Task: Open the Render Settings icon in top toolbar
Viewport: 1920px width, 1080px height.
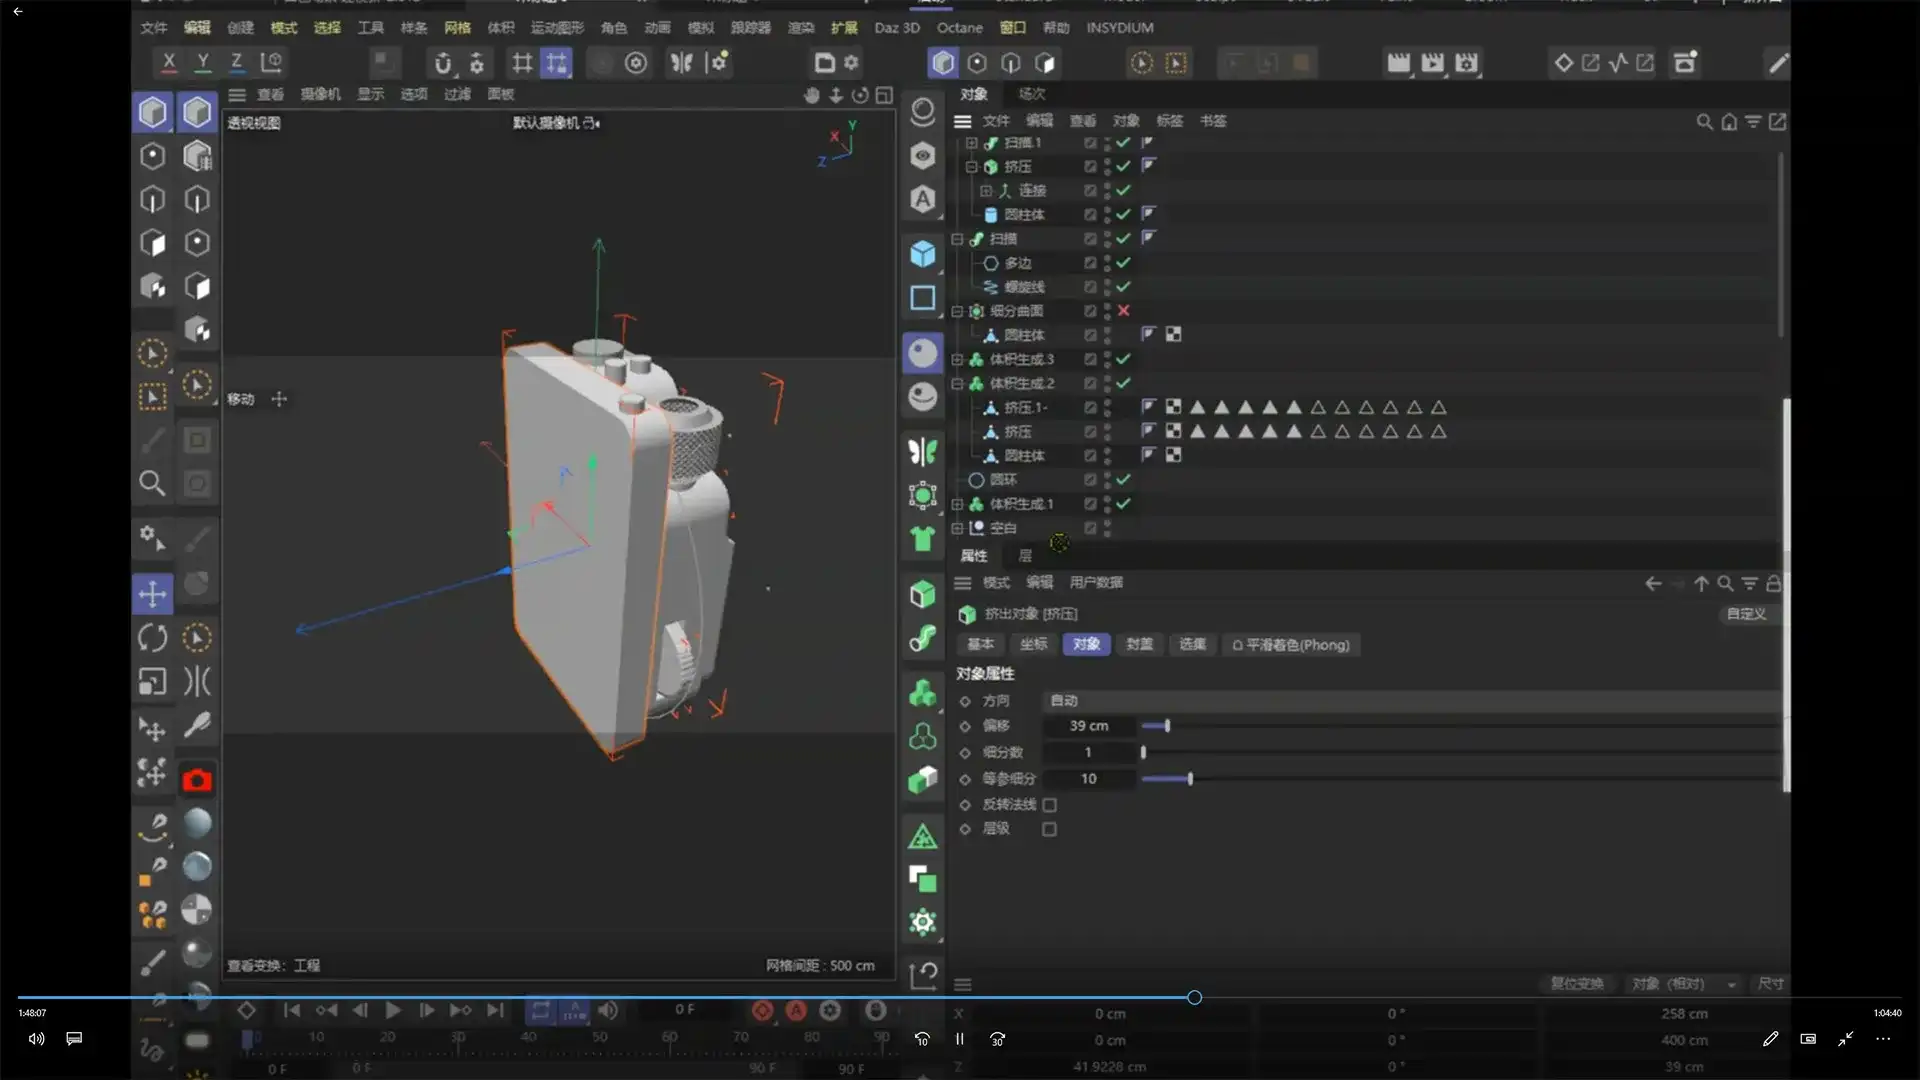Action: click(1467, 62)
